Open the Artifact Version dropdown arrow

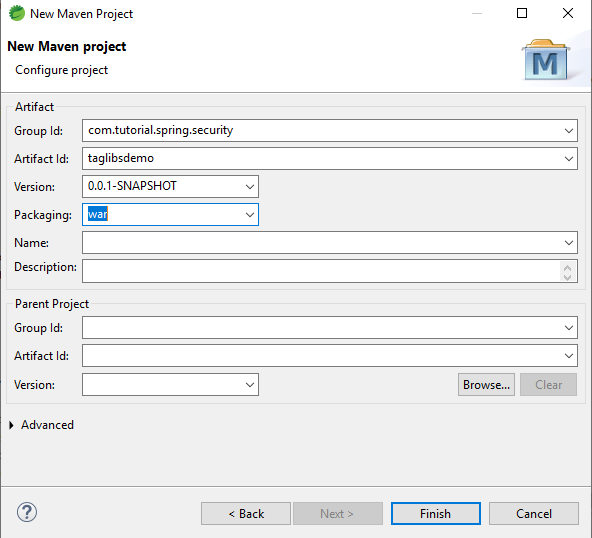coord(250,187)
